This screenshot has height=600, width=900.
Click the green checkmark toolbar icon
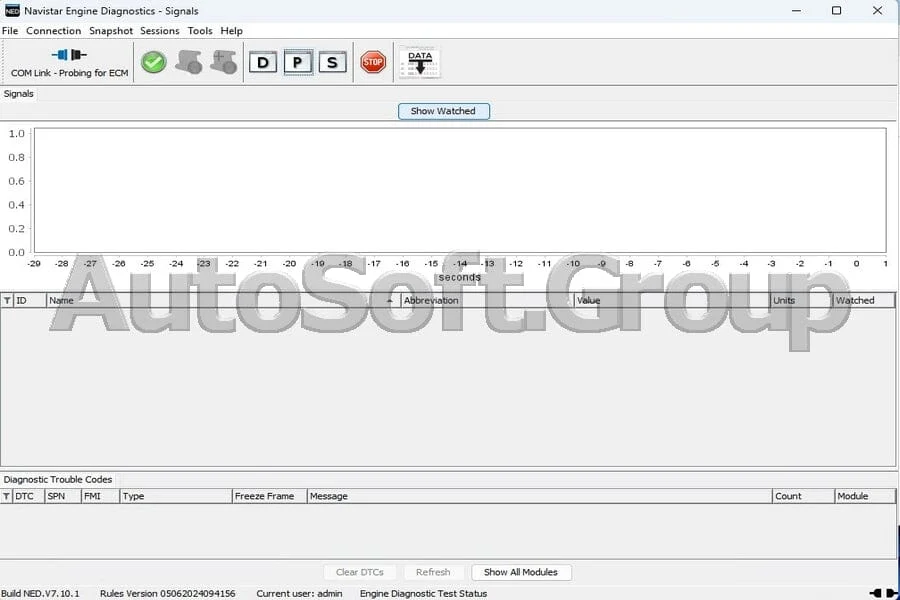154,62
